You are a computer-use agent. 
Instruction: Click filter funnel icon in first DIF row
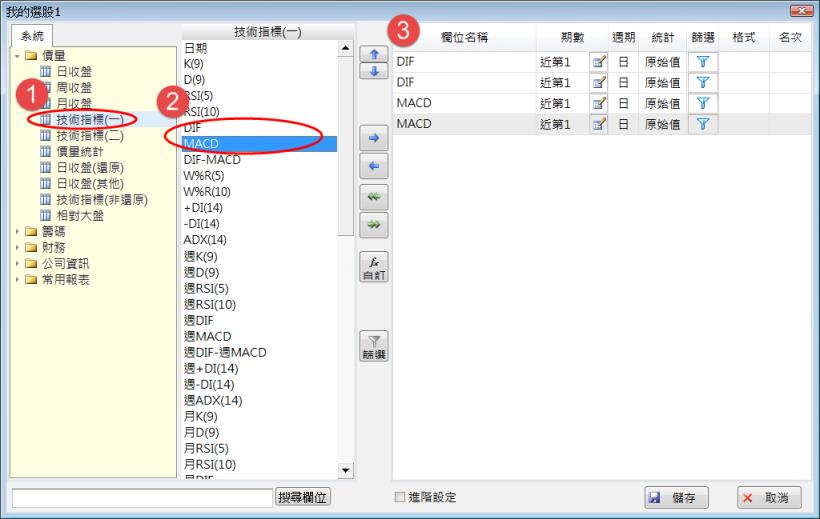pos(702,62)
